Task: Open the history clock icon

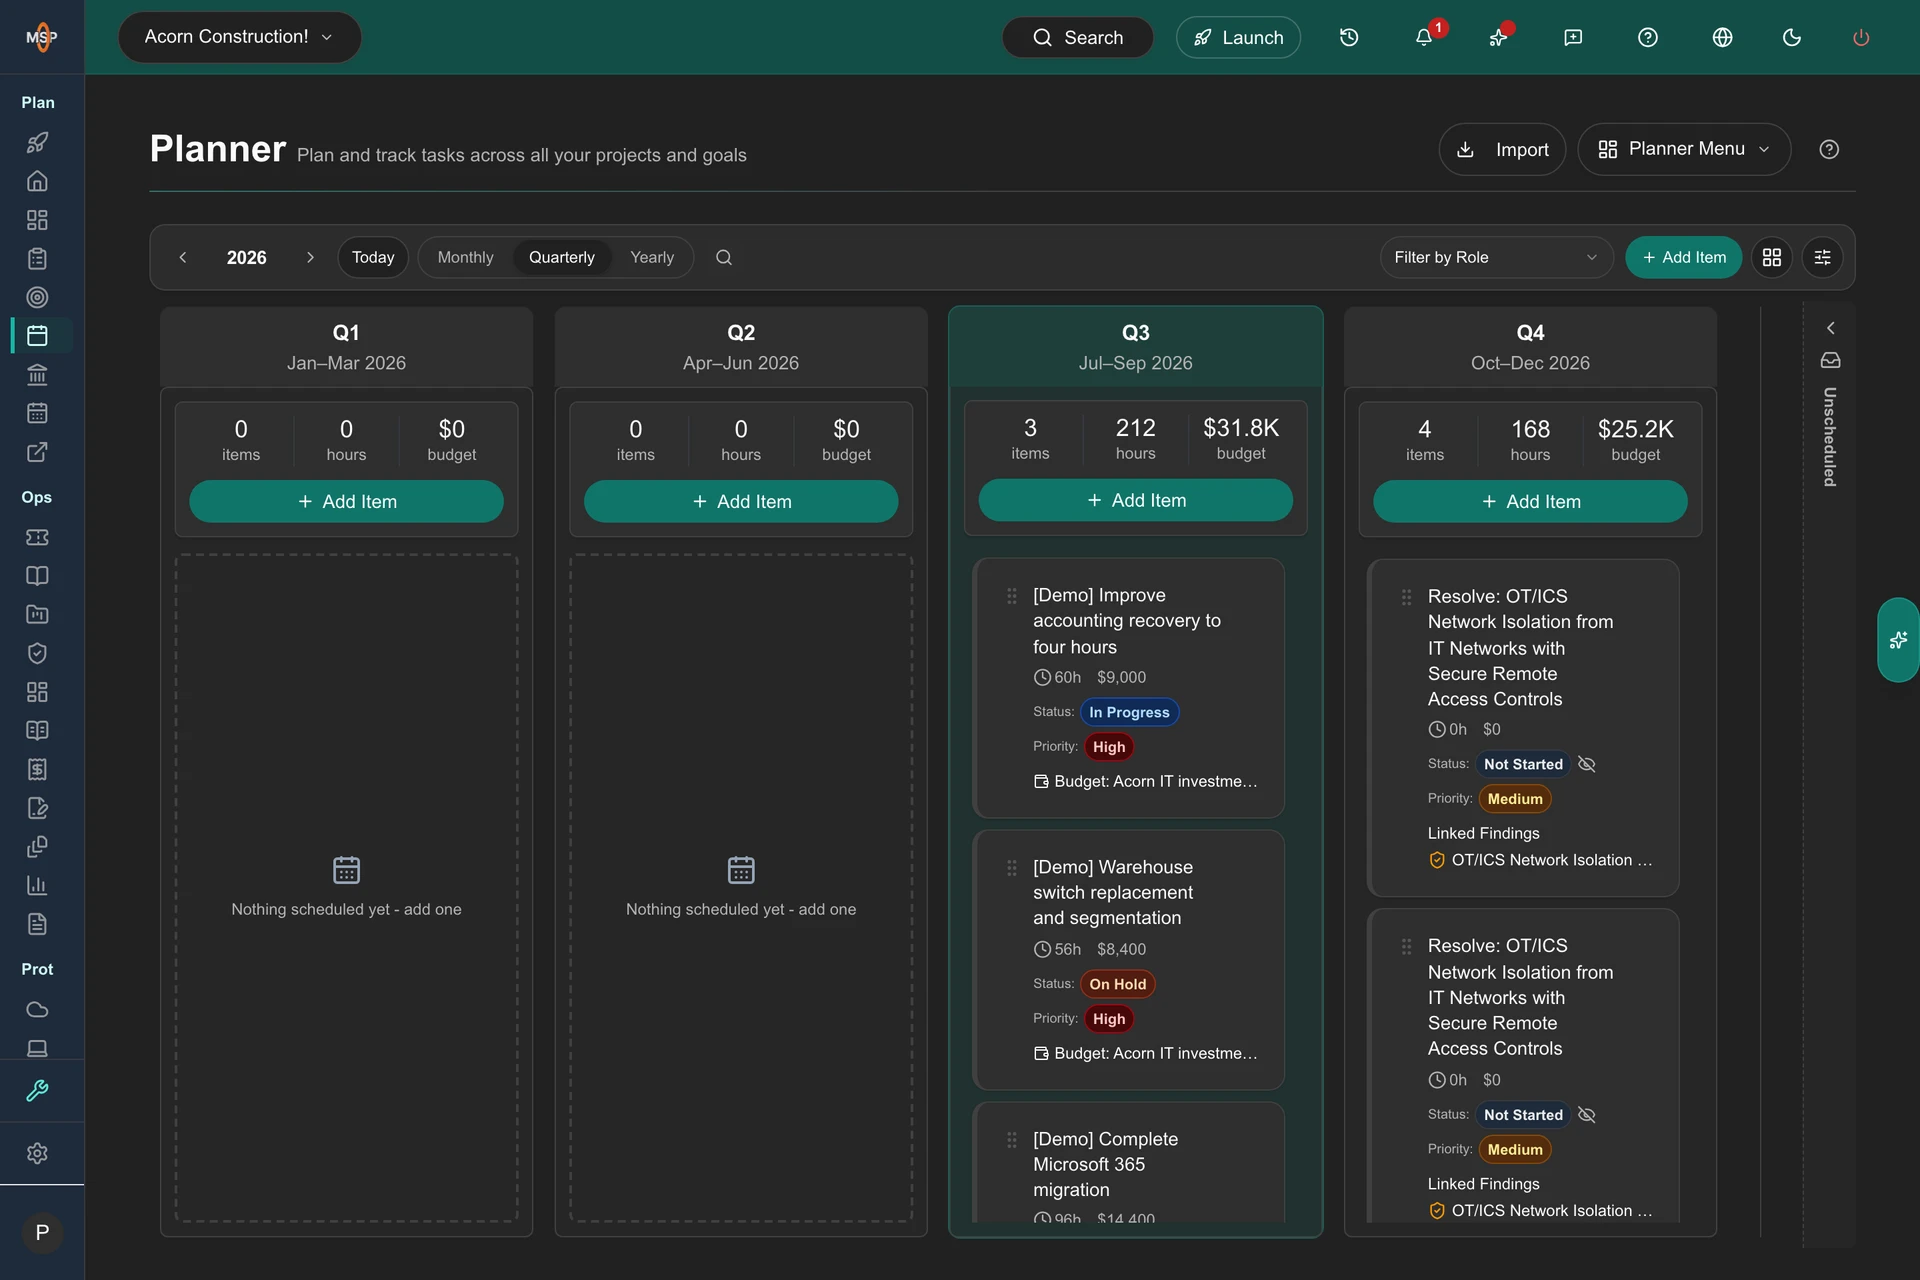Action: [x=1349, y=37]
